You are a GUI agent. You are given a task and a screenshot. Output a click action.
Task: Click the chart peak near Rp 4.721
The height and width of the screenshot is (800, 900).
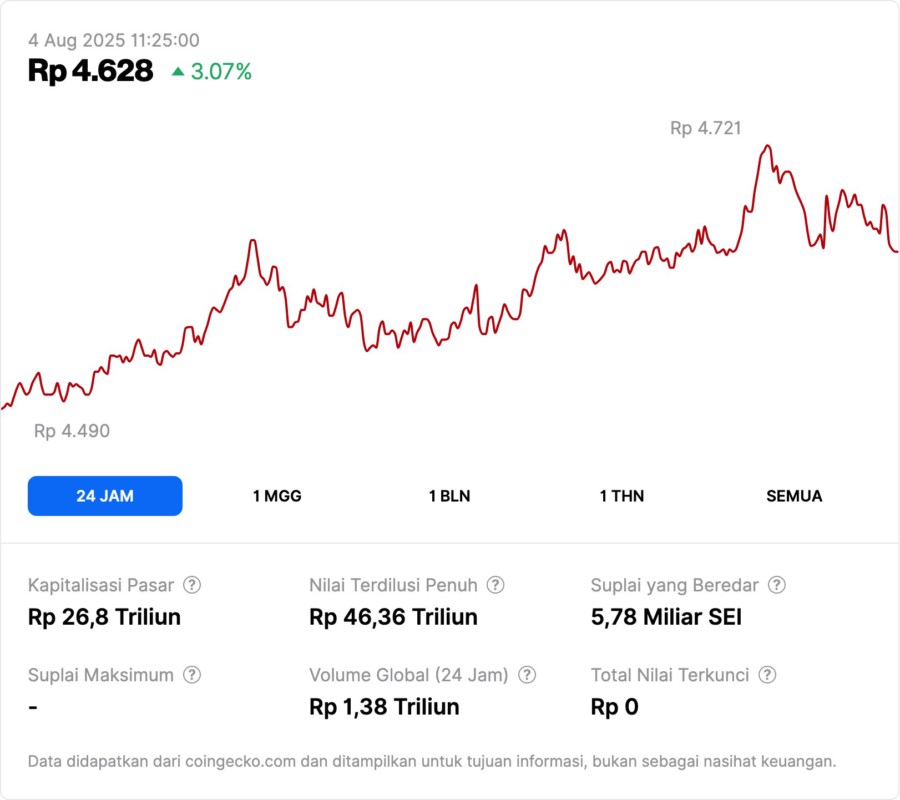pyautogui.click(x=767, y=146)
